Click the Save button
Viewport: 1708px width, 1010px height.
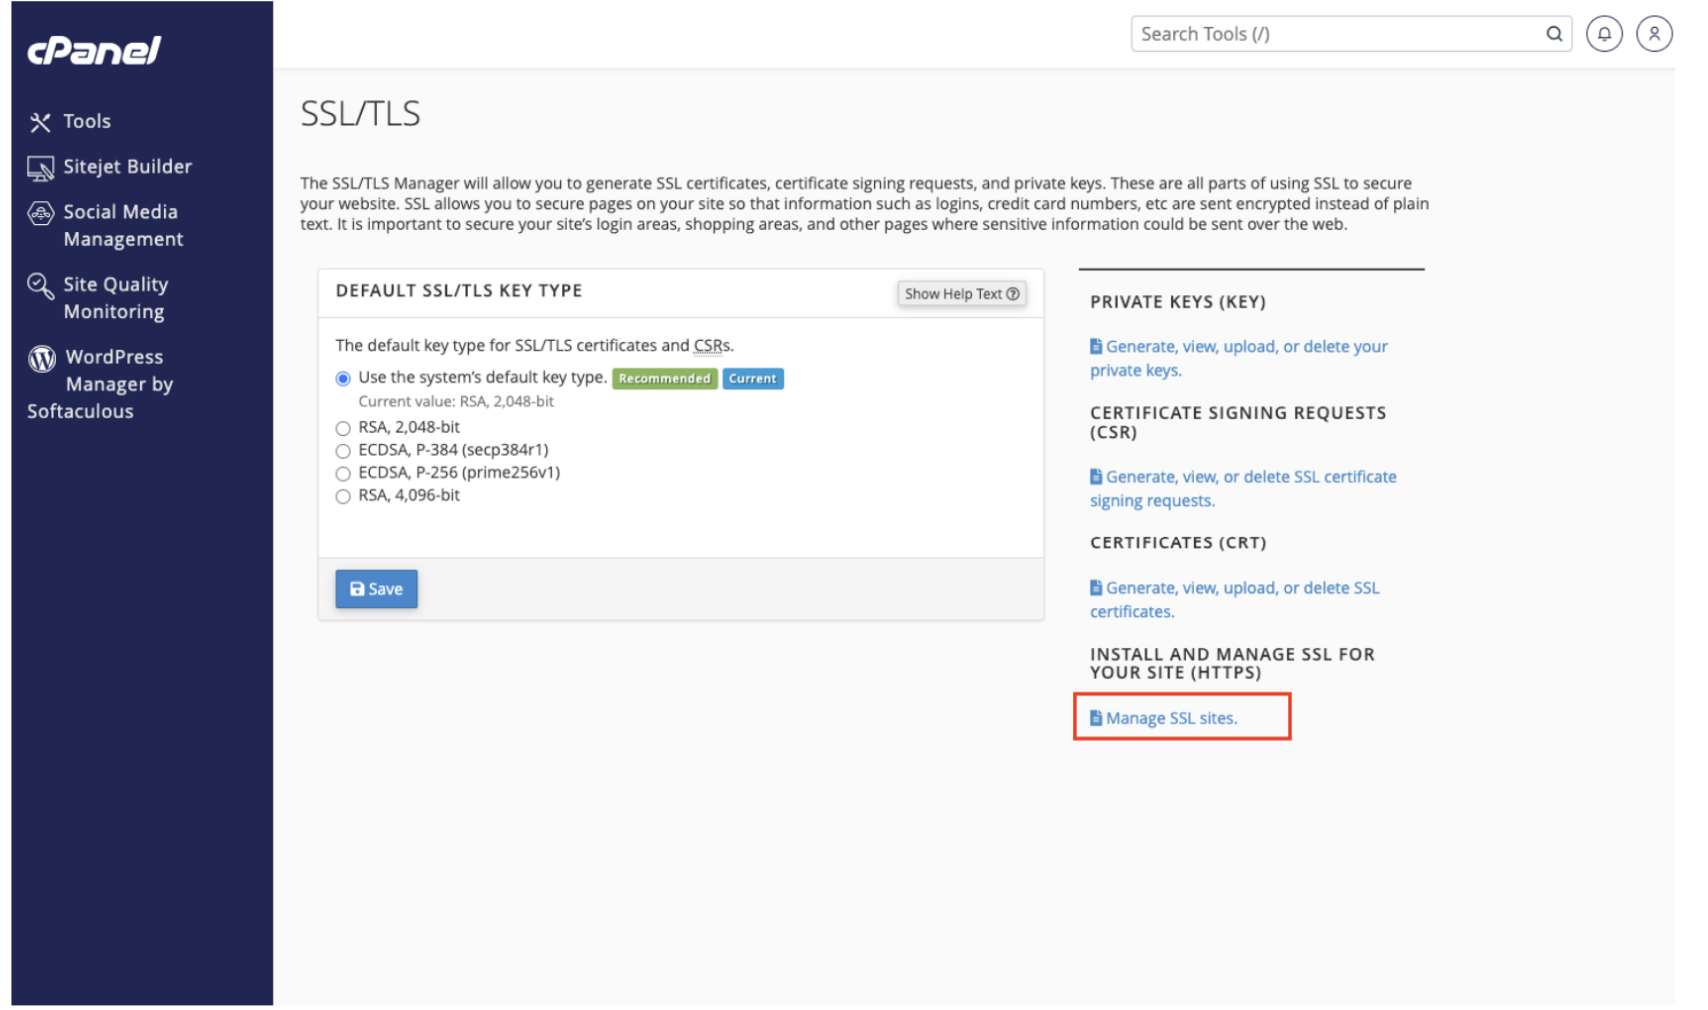coord(376,589)
